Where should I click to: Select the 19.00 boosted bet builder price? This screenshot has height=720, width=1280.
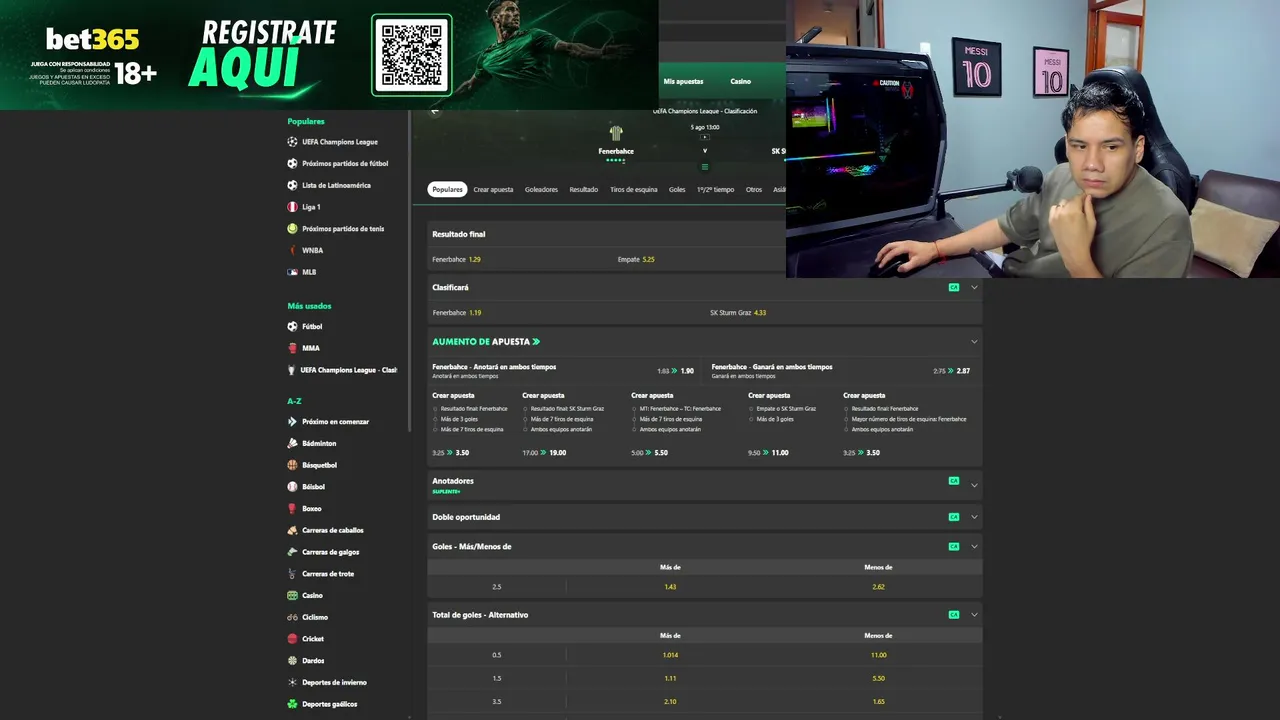557,453
